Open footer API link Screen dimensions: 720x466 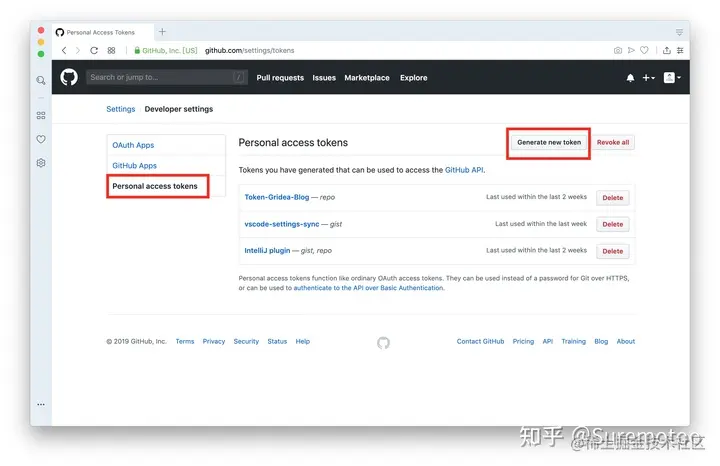pyautogui.click(x=547, y=342)
